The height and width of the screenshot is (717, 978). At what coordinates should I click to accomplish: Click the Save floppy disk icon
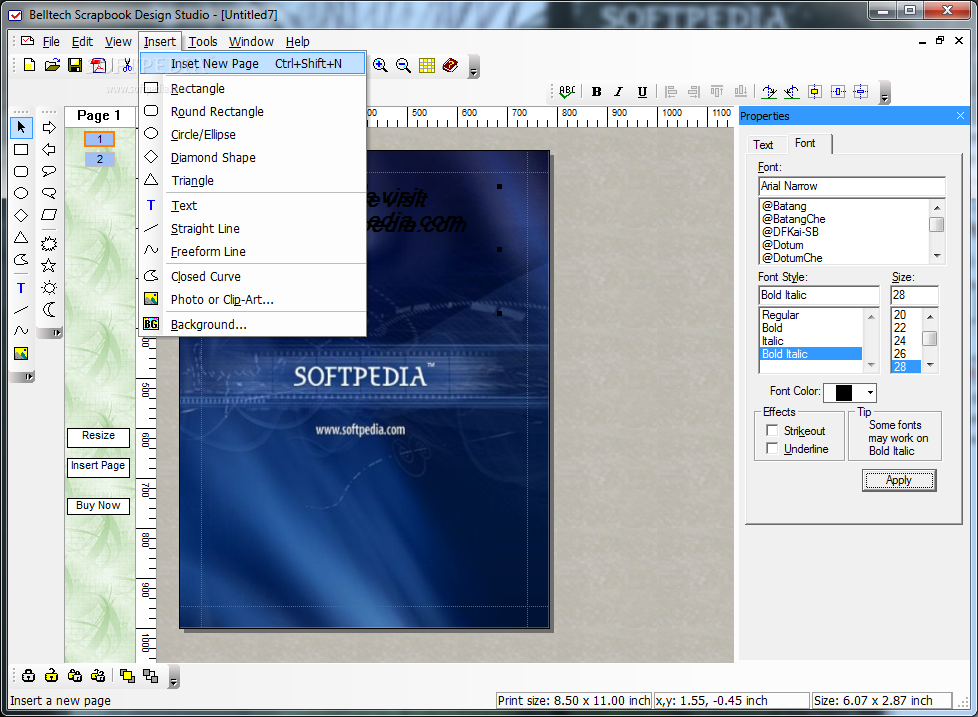coord(75,65)
